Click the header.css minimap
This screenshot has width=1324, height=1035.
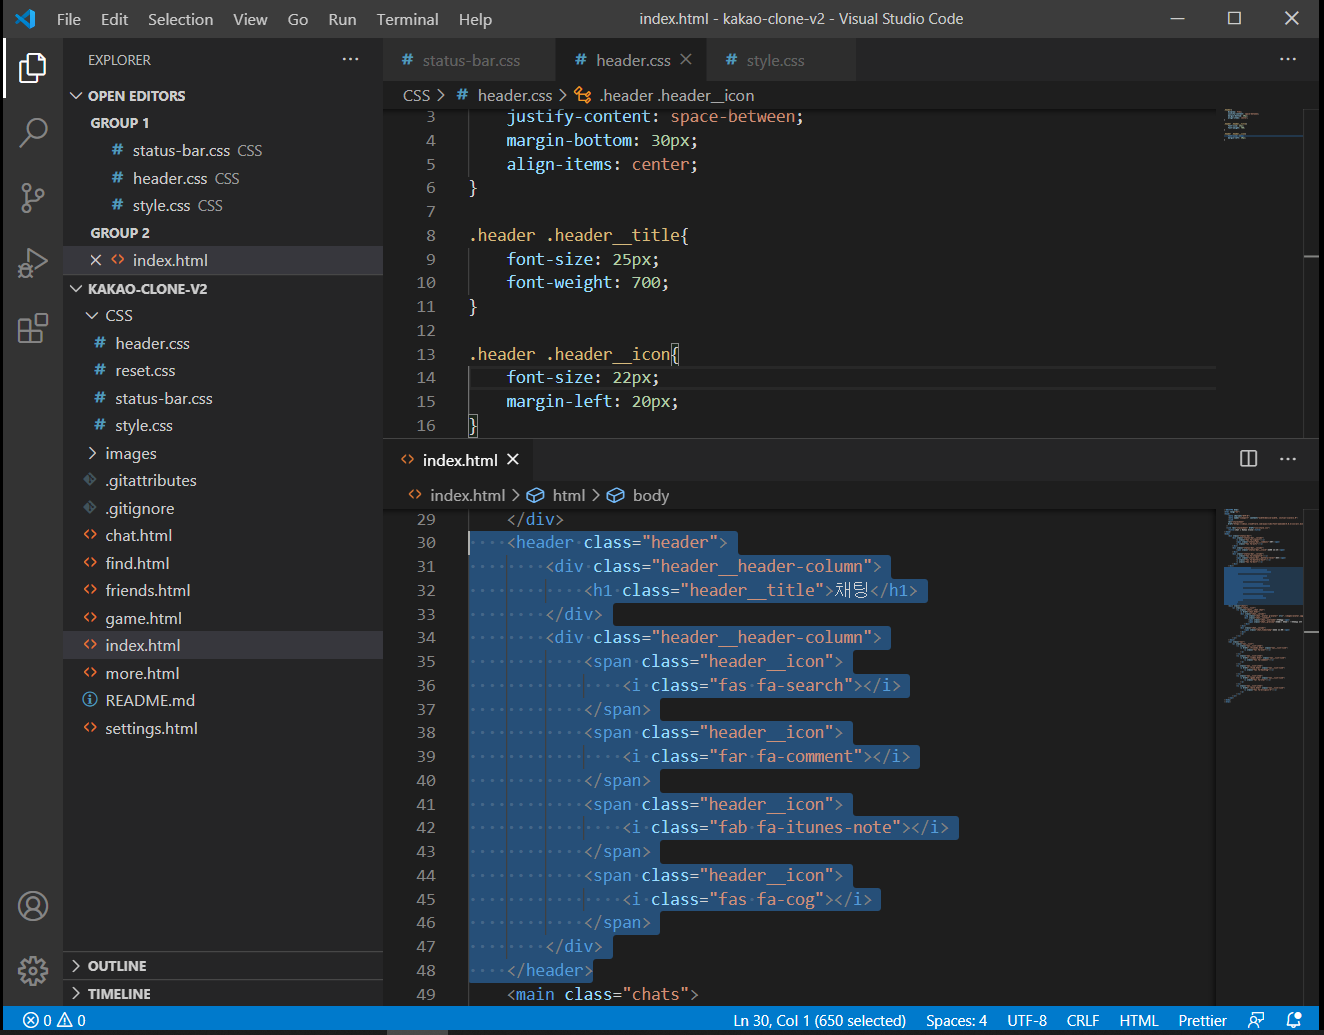(1263, 124)
